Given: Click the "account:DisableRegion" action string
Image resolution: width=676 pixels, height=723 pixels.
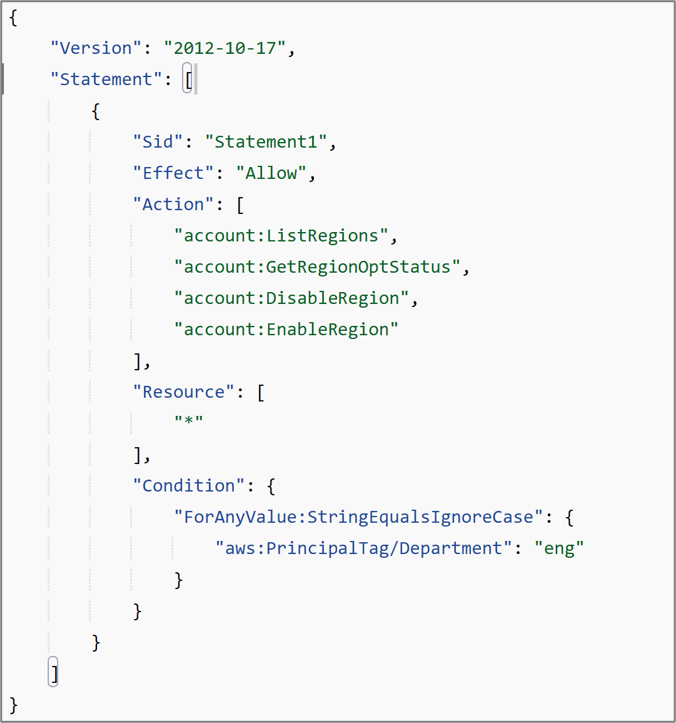Looking at the screenshot, I should (291, 298).
